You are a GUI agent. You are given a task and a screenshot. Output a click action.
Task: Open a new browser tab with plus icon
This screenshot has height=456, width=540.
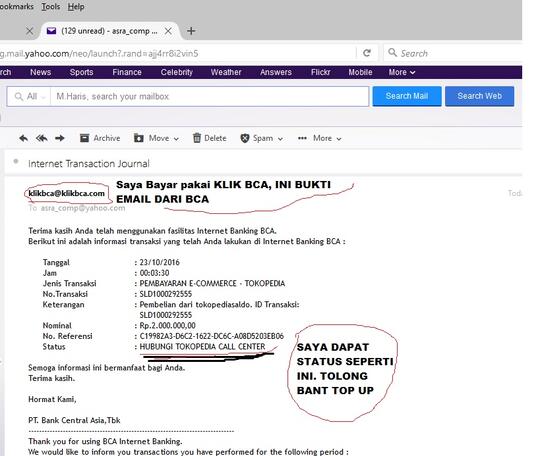(191, 31)
